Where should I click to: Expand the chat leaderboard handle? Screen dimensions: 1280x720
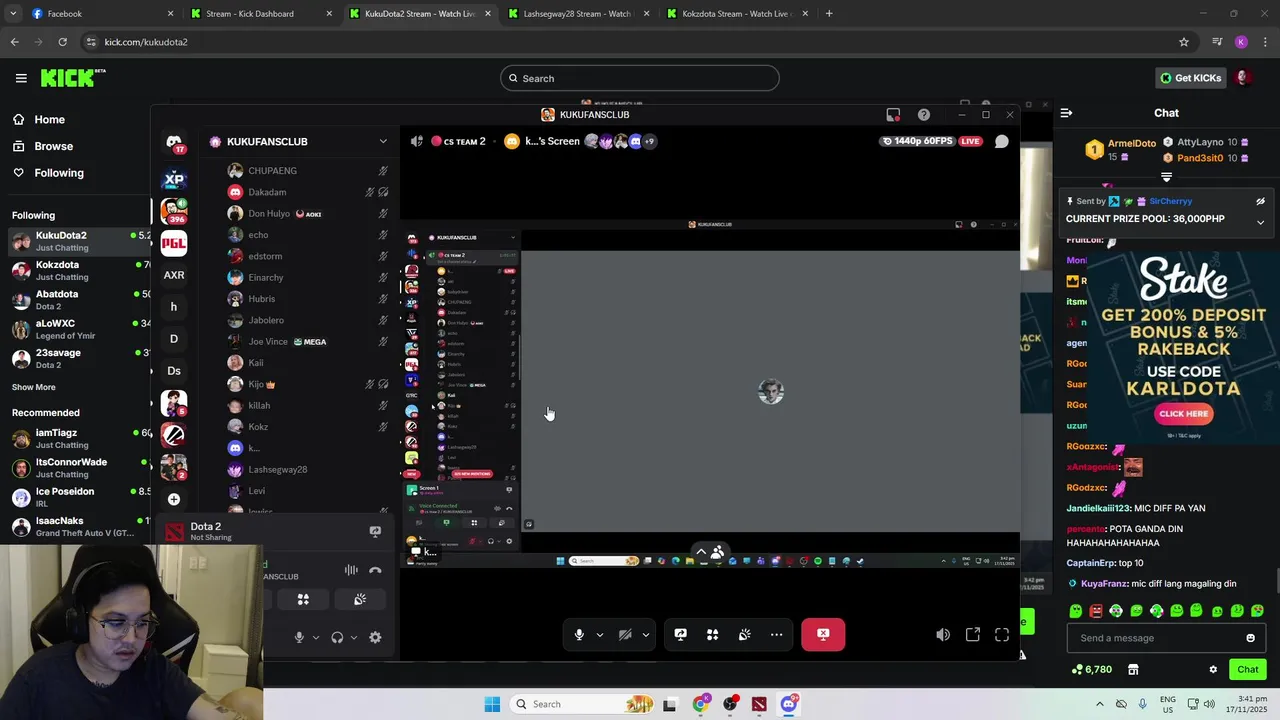click(1166, 177)
